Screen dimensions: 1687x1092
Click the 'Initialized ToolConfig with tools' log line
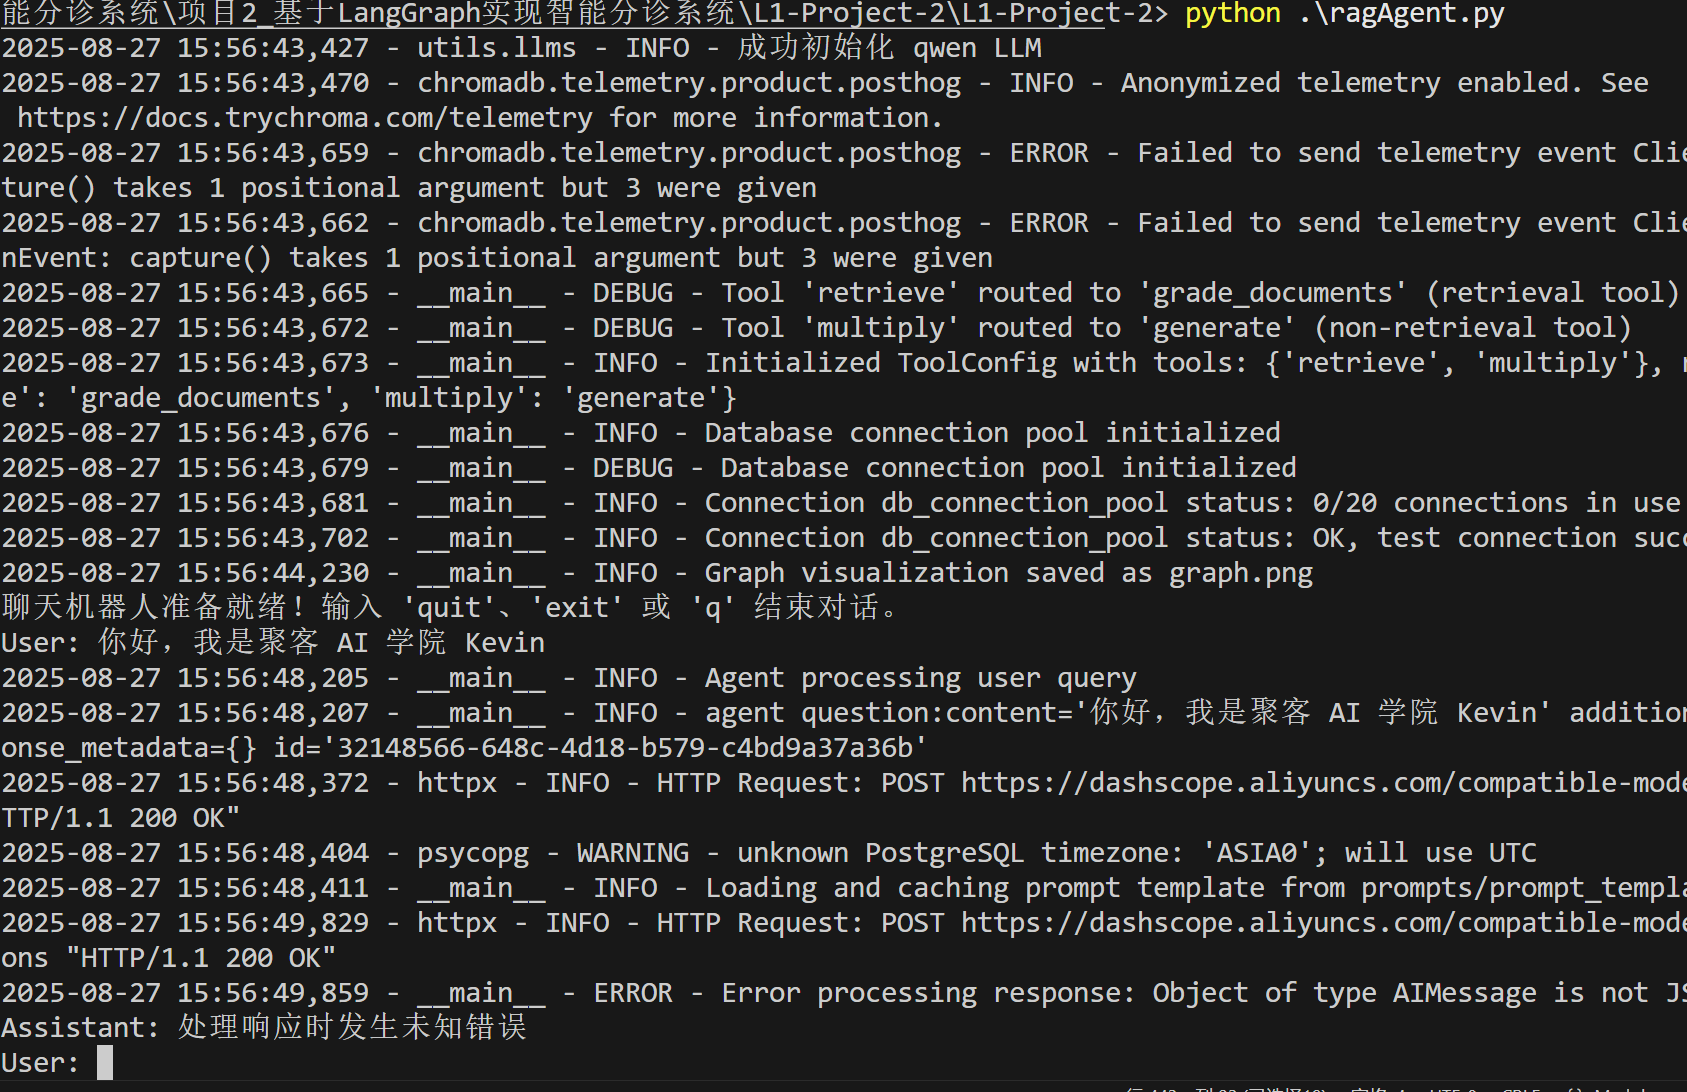tap(843, 363)
